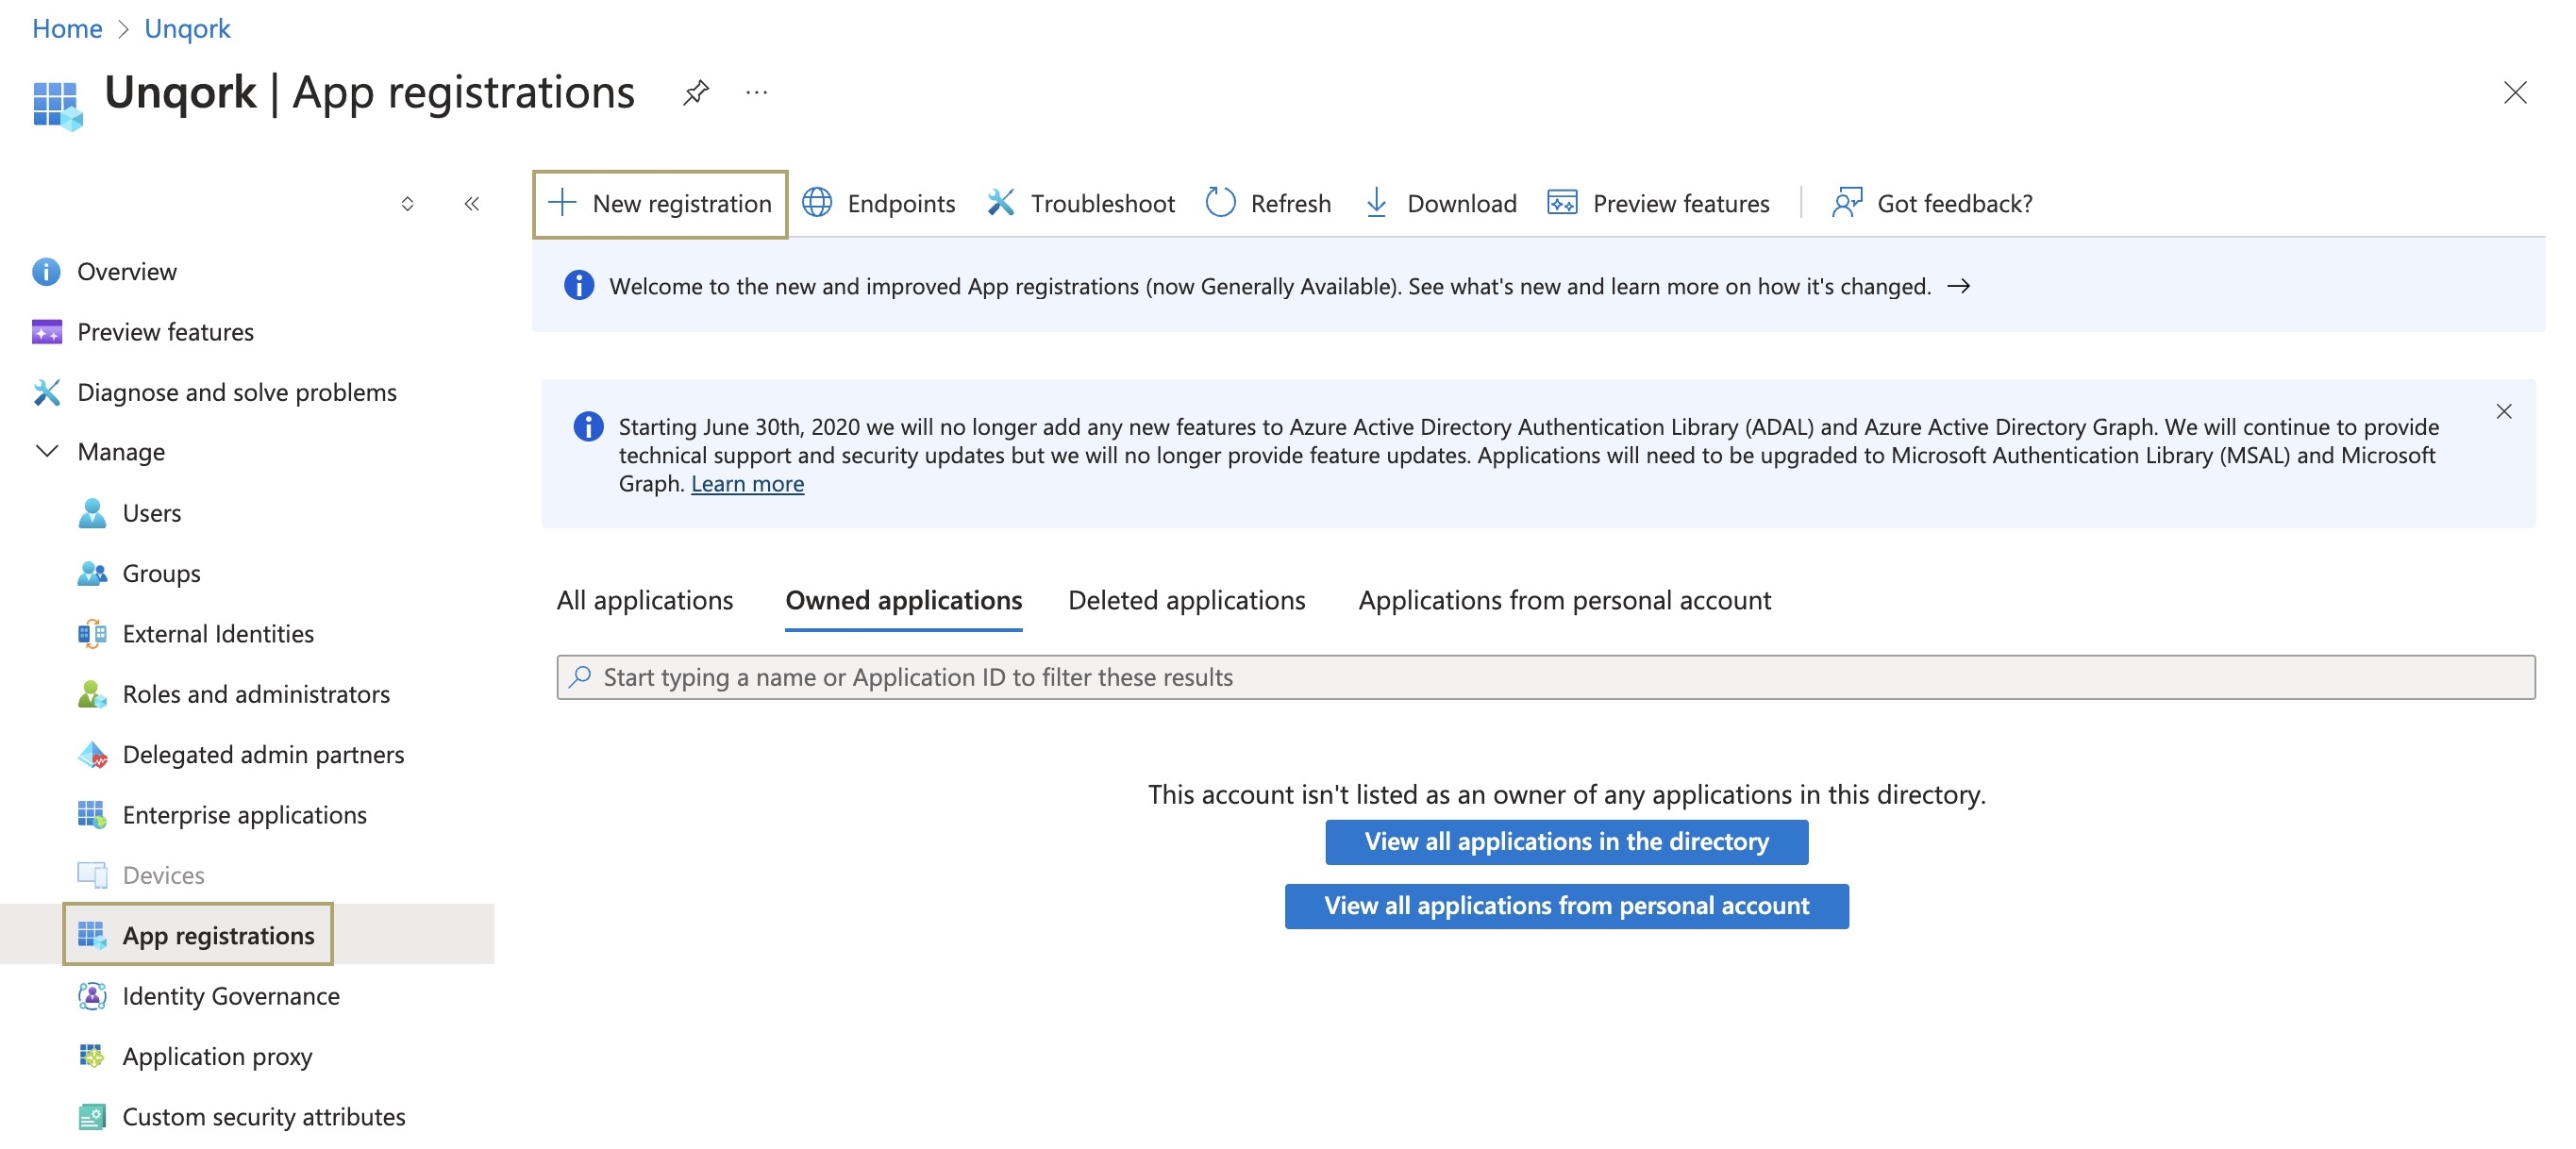Click the Endpoints label in the toolbar

click(x=901, y=204)
